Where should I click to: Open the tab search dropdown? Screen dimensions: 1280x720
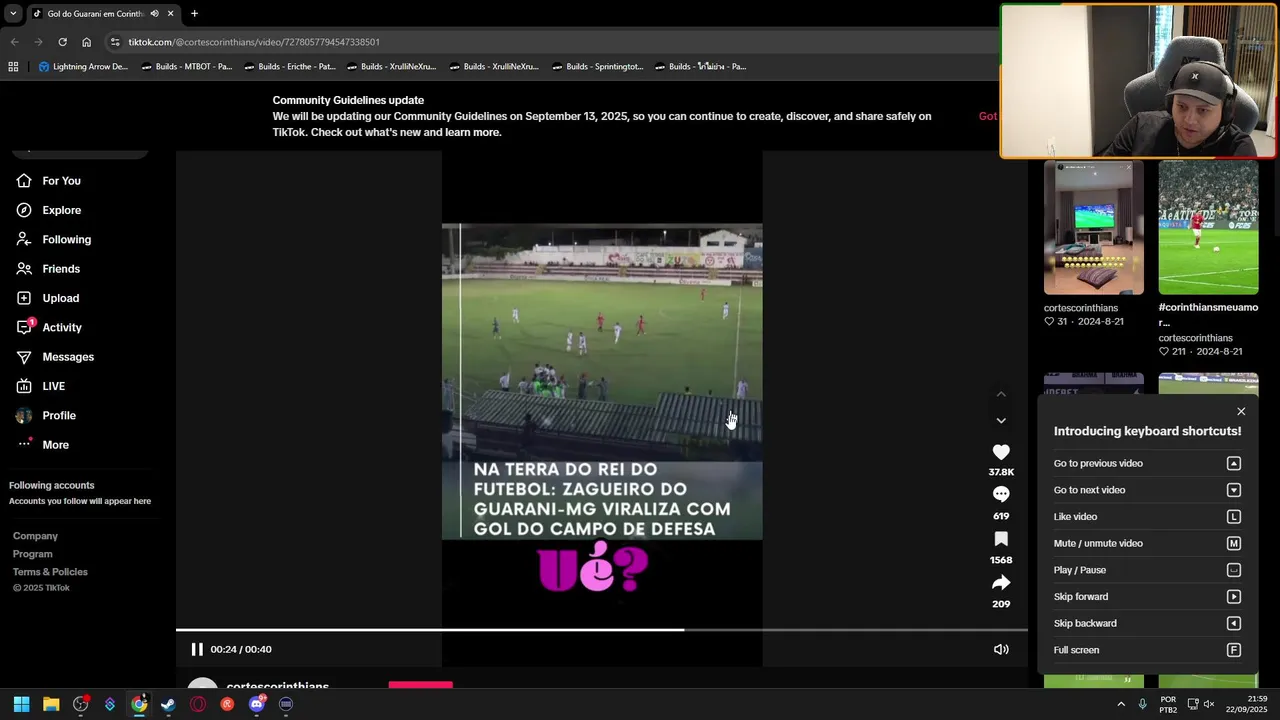[12, 13]
